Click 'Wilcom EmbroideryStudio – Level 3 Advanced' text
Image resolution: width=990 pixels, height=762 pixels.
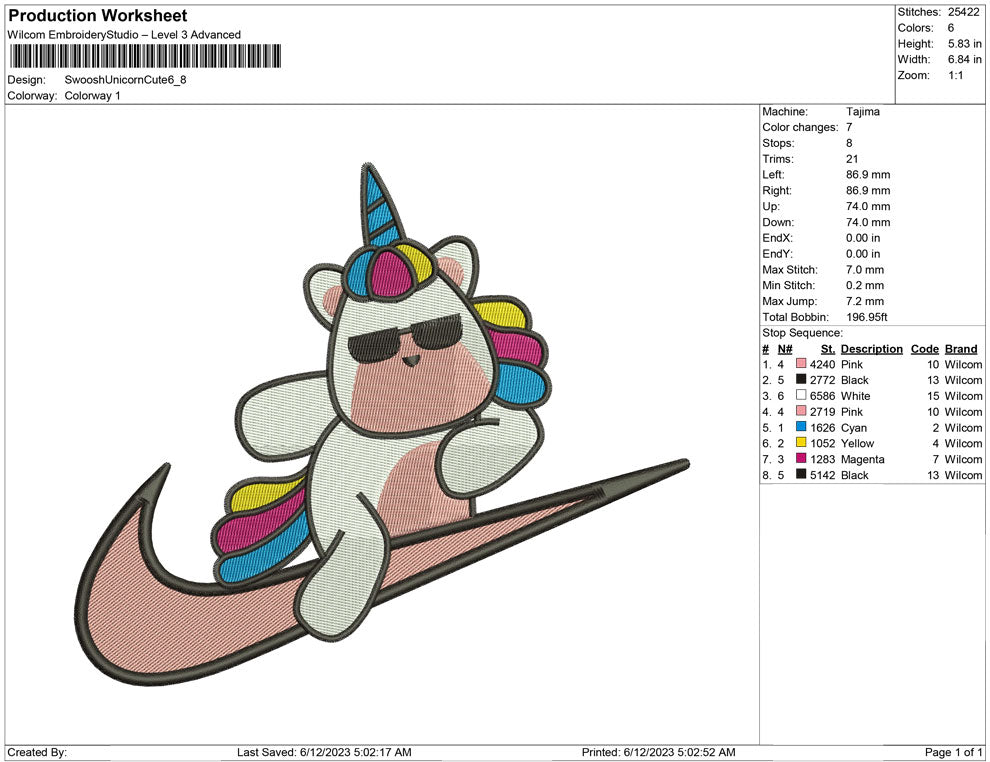tap(124, 35)
